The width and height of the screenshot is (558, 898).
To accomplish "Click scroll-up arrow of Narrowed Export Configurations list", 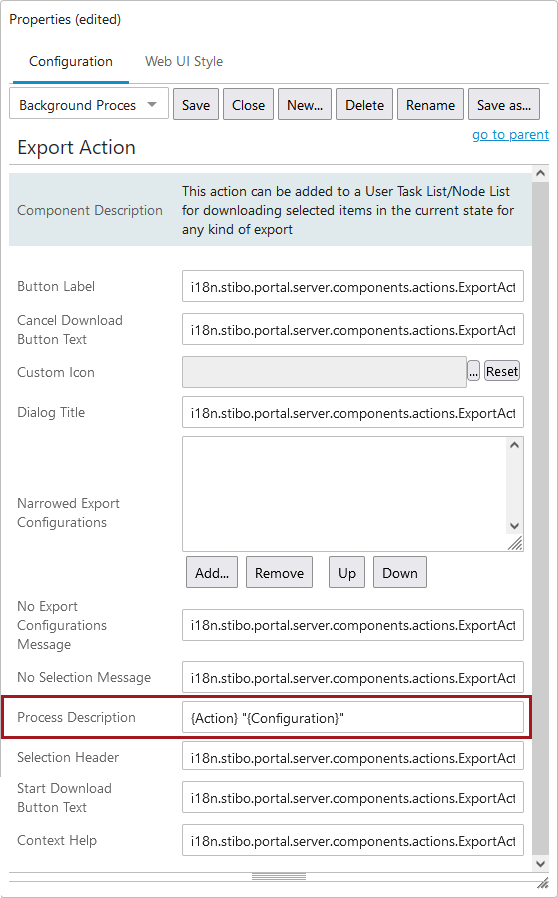I will (x=514, y=445).
